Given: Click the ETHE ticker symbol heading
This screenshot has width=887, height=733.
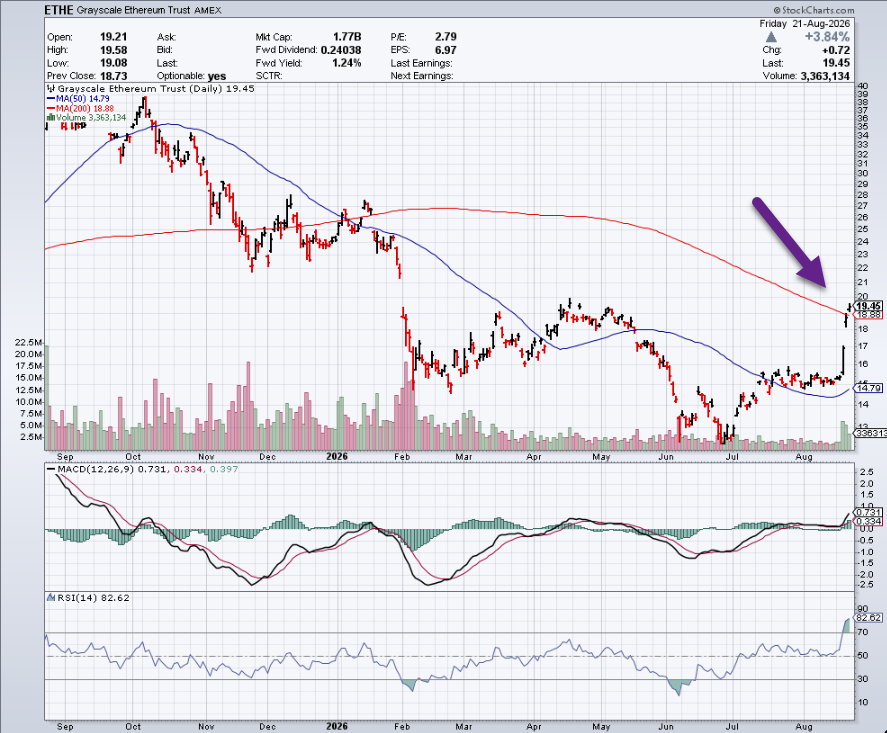Looking at the screenshot, I should 59,10.
